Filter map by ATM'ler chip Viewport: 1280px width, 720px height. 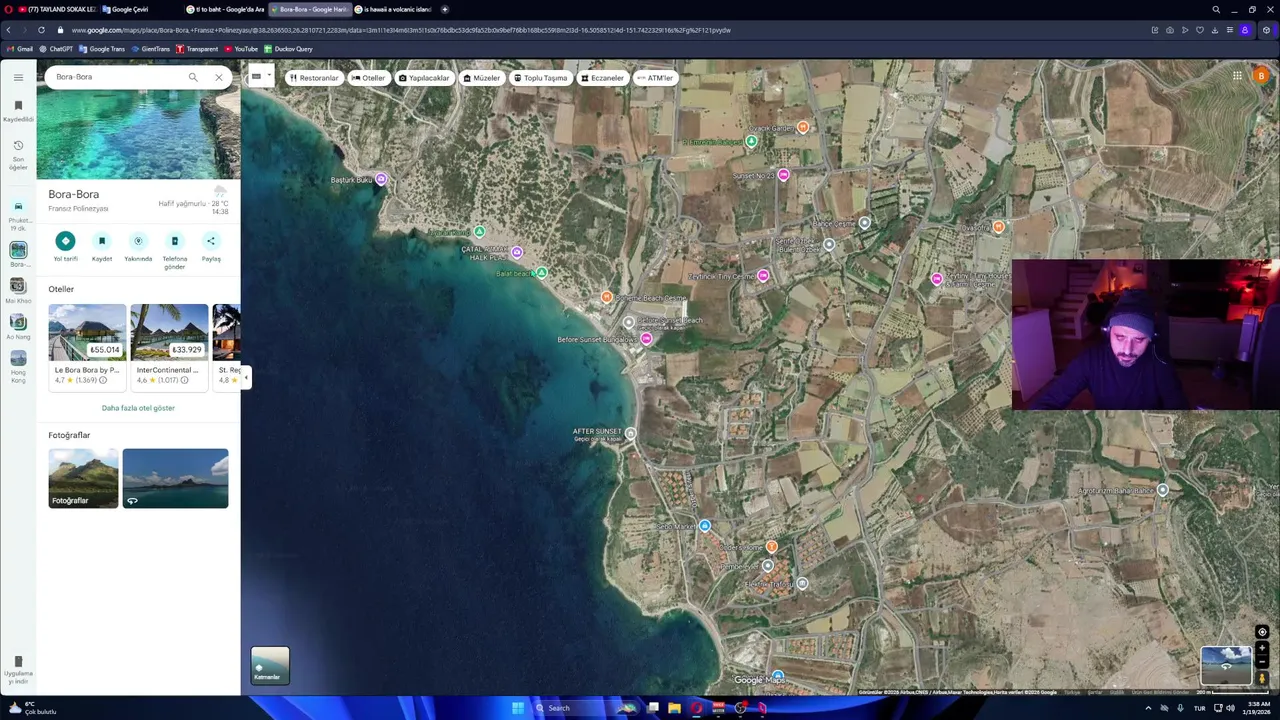coord(656,78)
